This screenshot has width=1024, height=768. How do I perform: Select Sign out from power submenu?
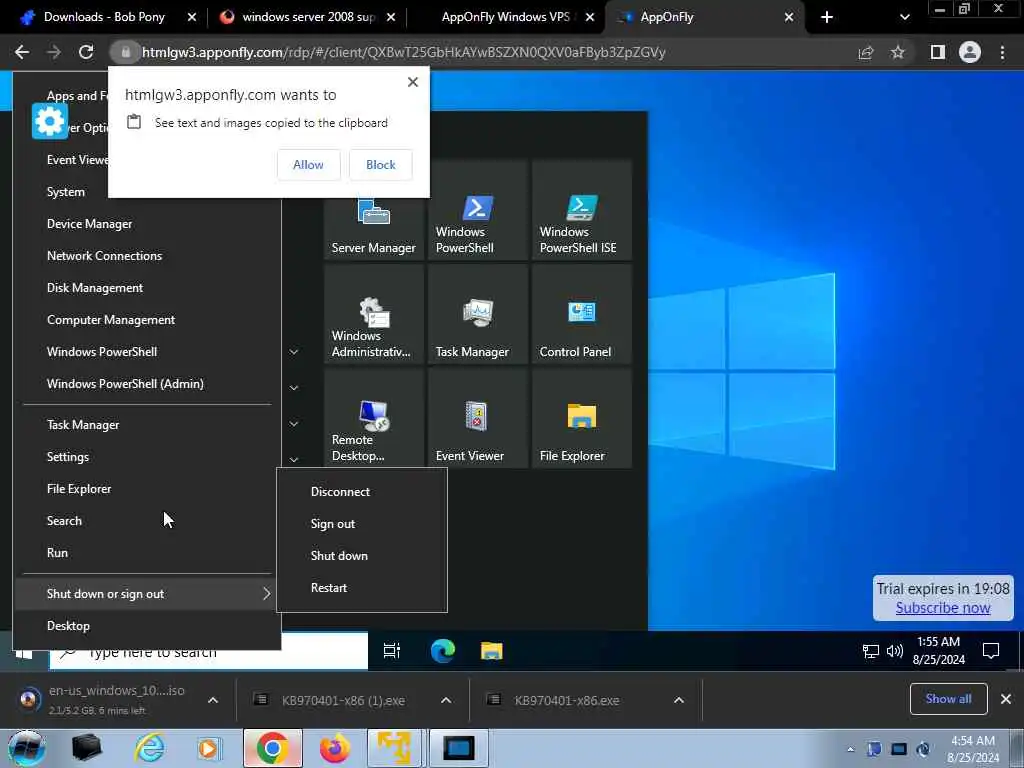[x=362, y=524]
